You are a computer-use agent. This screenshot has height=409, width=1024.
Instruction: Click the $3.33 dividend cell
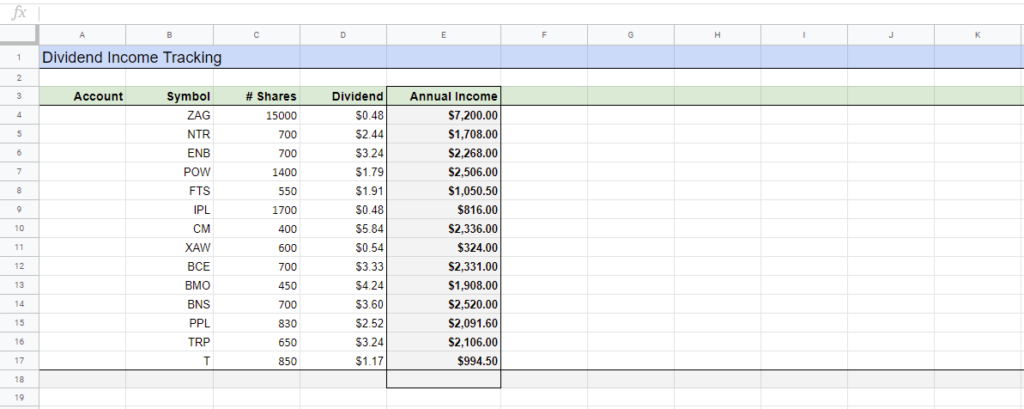tap(344, 267)
